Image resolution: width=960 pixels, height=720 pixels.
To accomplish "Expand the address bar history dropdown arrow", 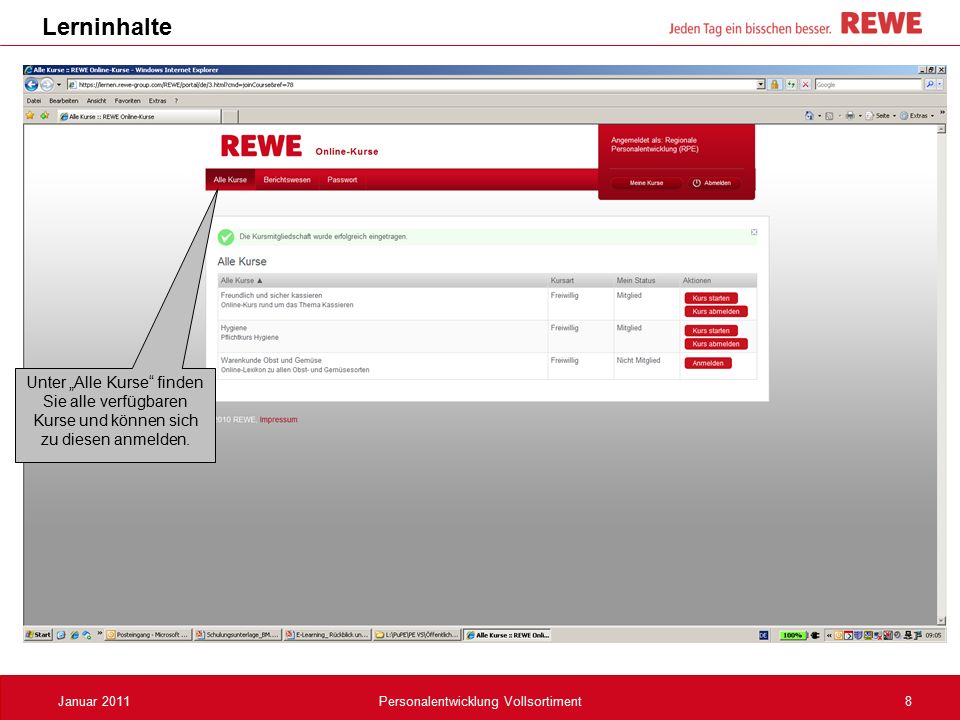I will (x=761, y=84).
